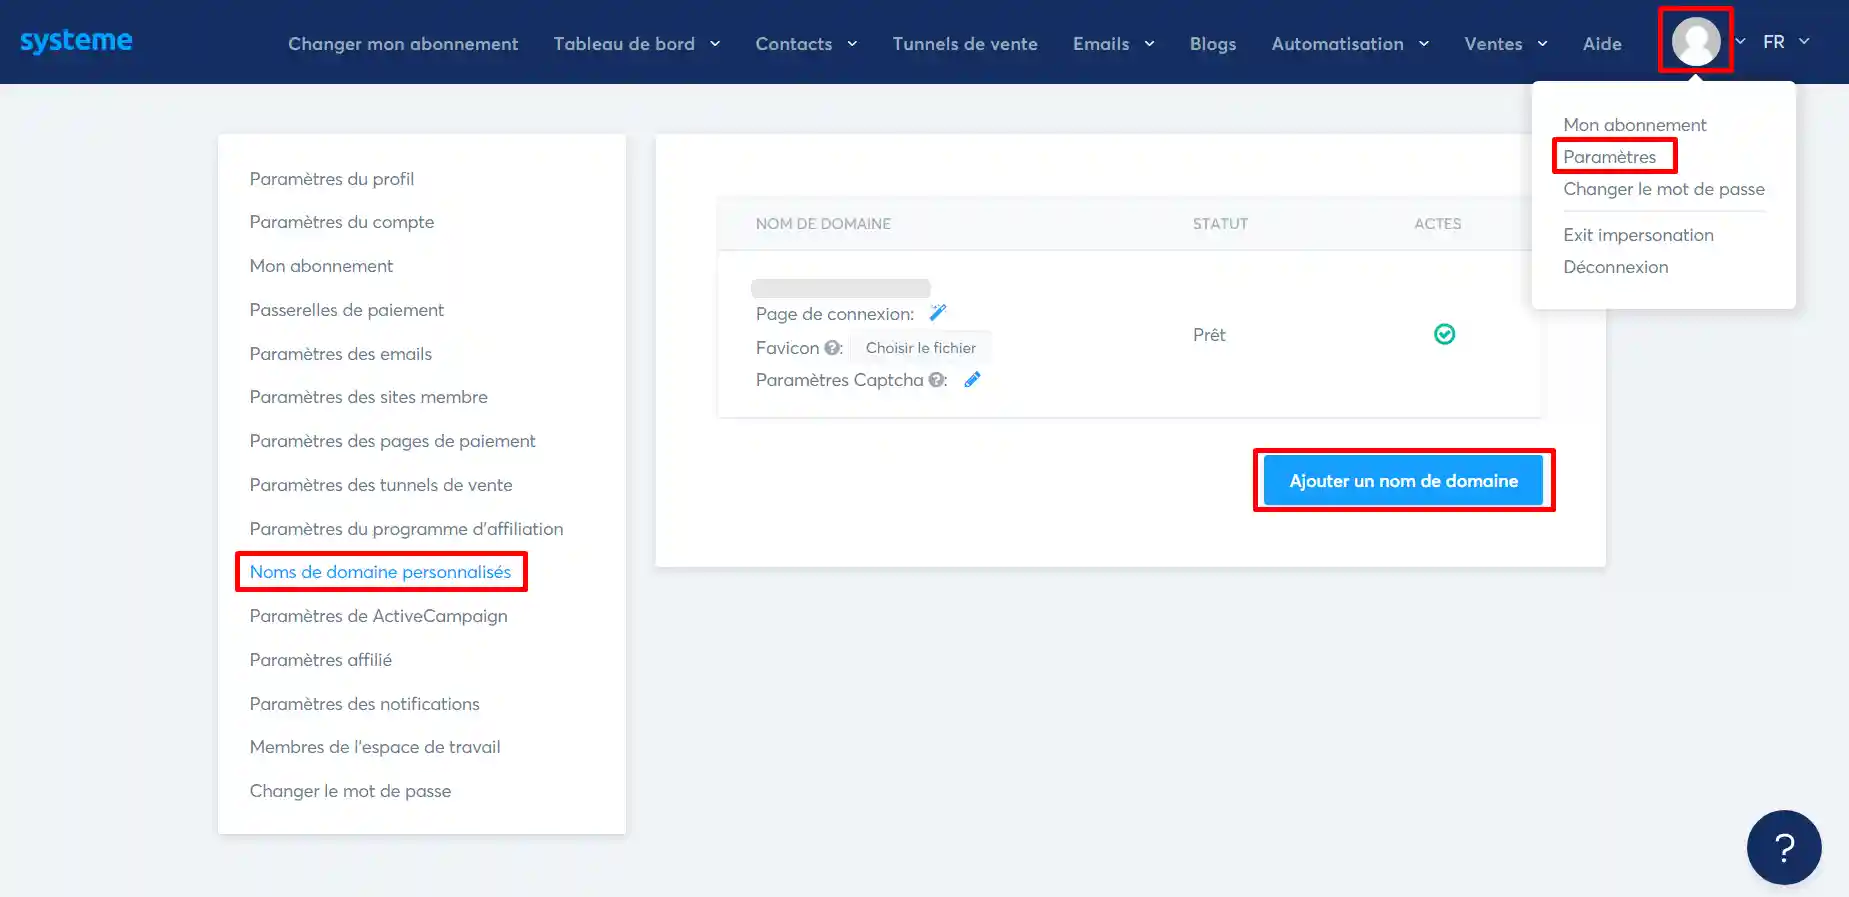Click the magic wand icon next to Page de connexion

[937, 313]
